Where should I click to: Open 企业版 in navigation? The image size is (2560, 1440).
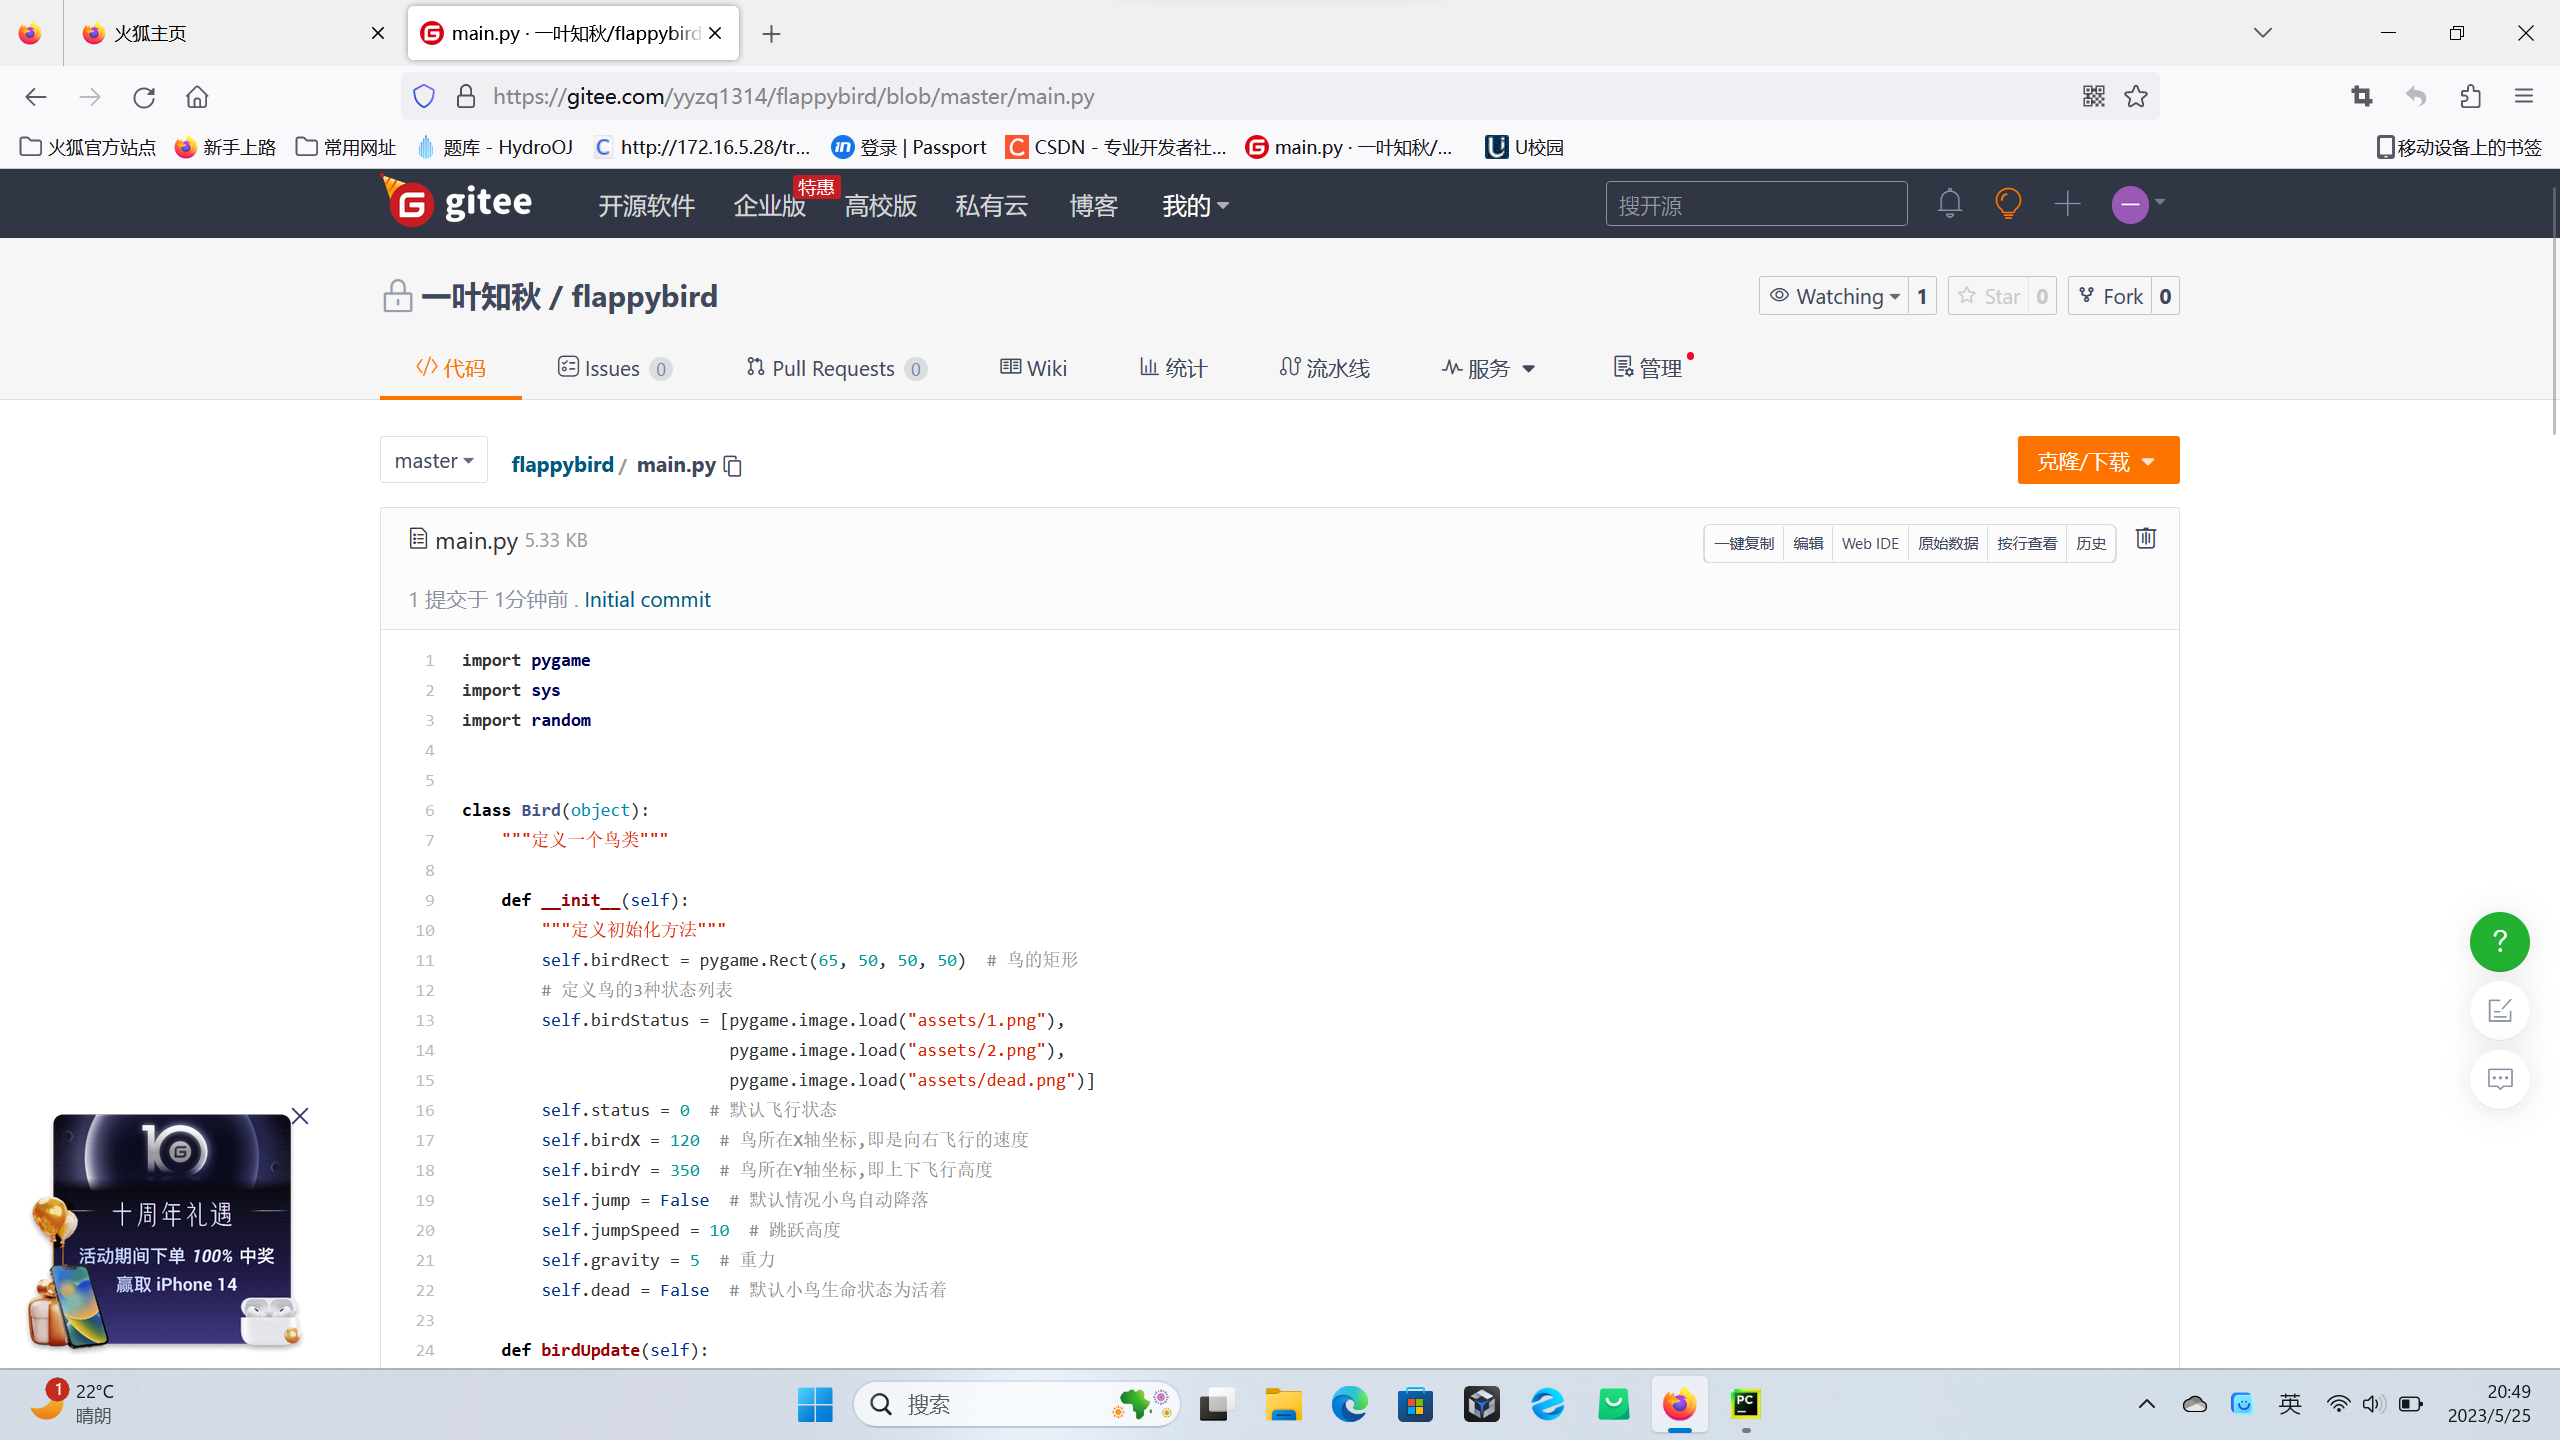769,205
